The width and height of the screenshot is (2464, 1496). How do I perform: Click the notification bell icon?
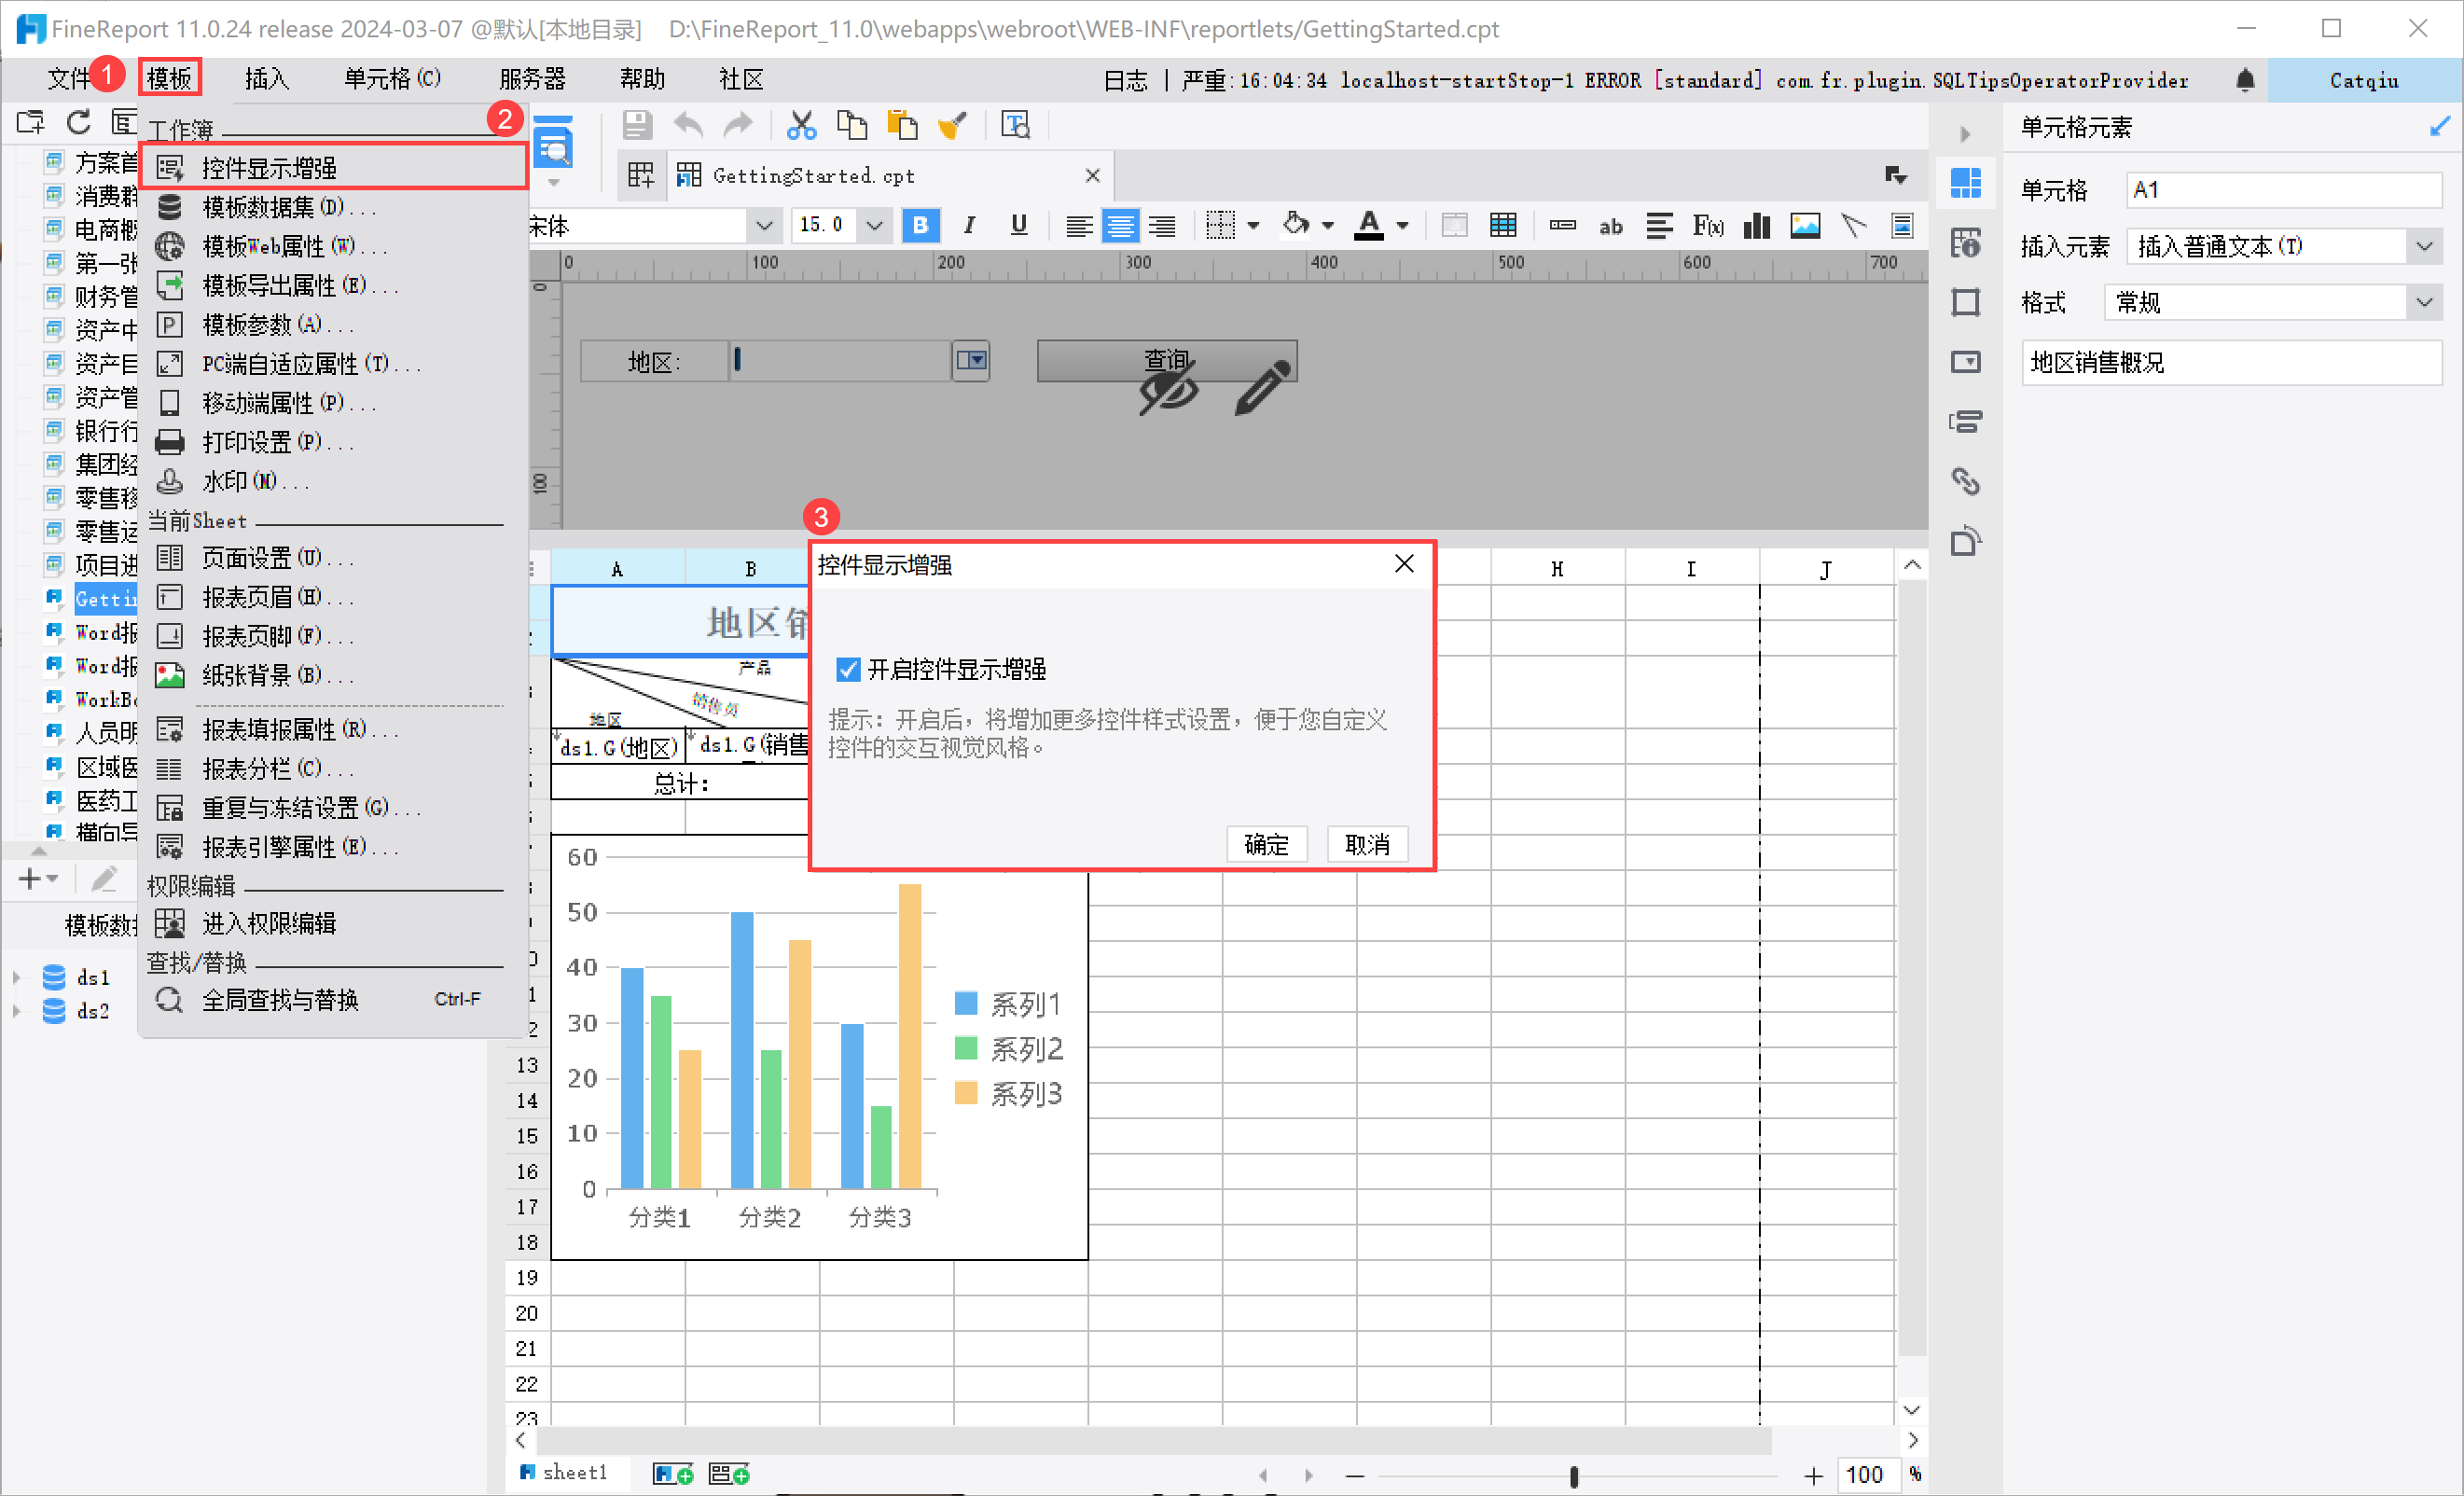pos(2245,80)
